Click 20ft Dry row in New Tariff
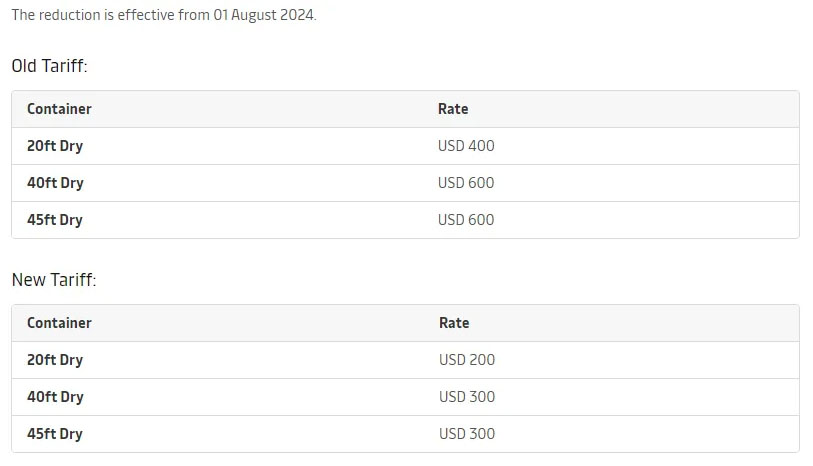 405,360
